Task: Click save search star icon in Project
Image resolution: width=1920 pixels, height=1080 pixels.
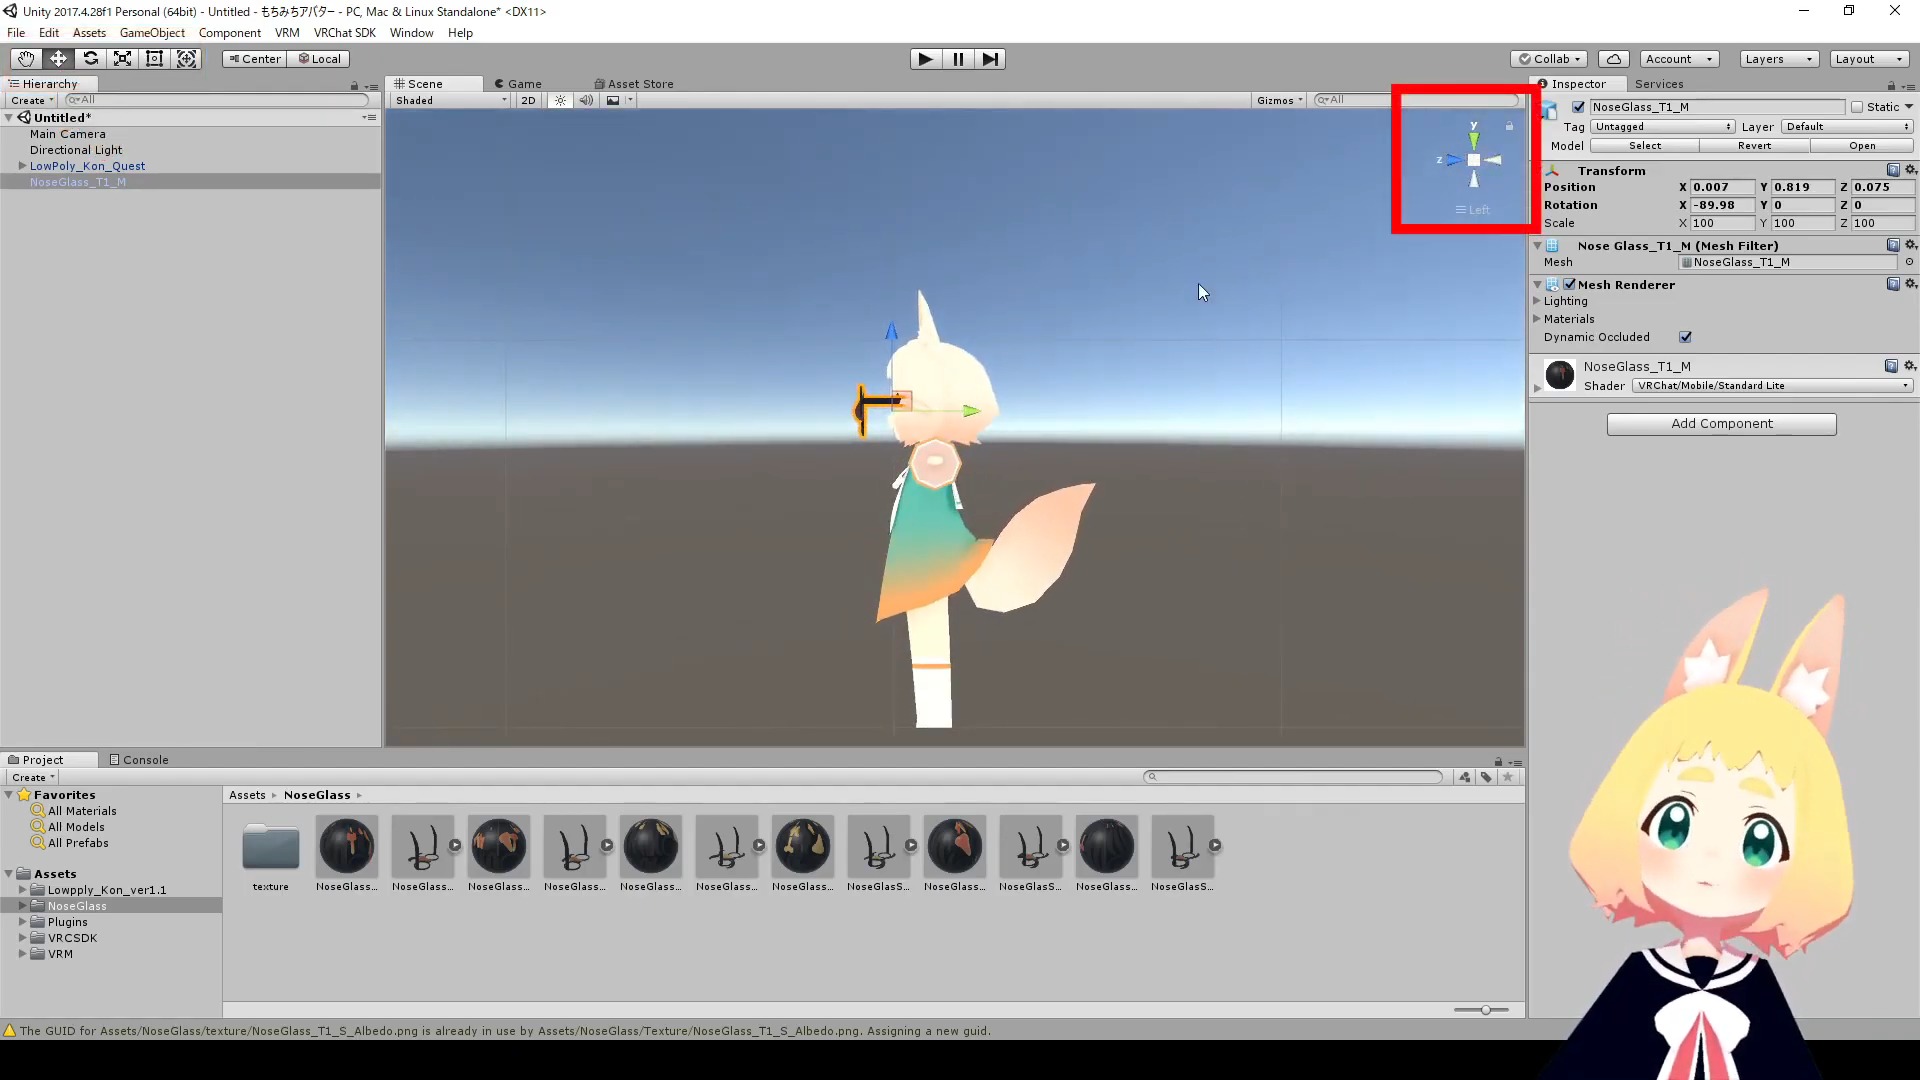Action: point(1508,777)
